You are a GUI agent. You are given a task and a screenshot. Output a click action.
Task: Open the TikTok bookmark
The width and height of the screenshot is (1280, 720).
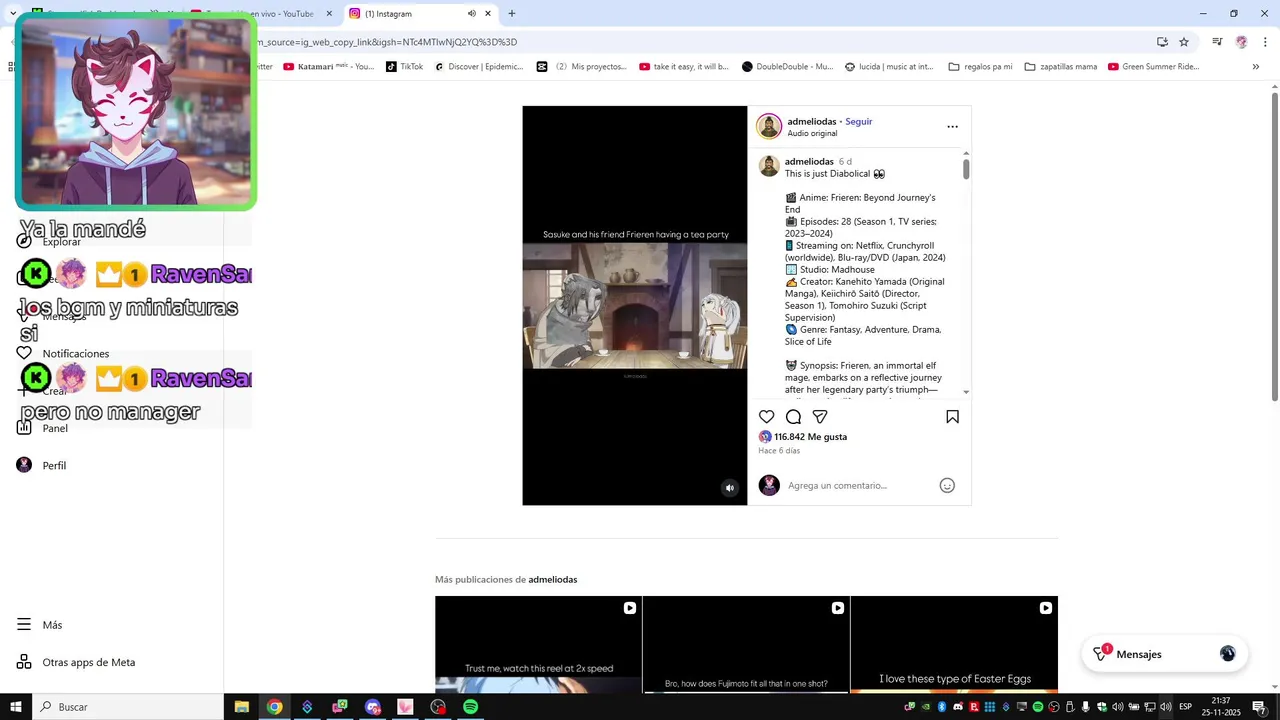click(404, 67)
